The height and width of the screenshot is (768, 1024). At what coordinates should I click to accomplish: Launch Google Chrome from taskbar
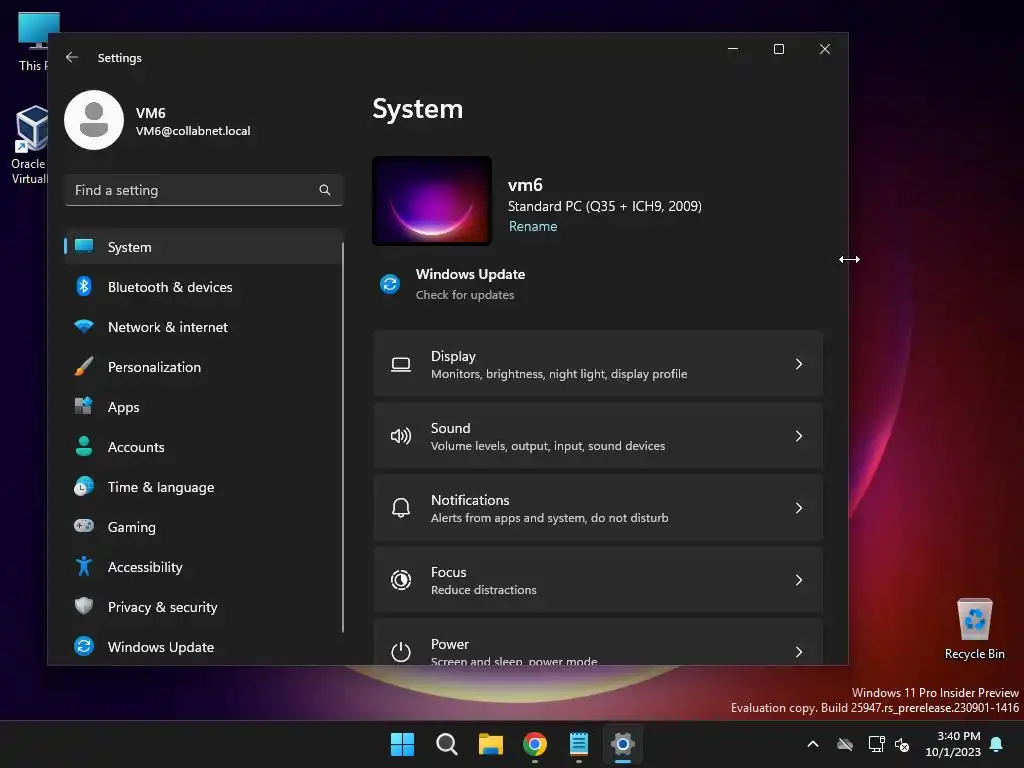click(x=535, y=744)
